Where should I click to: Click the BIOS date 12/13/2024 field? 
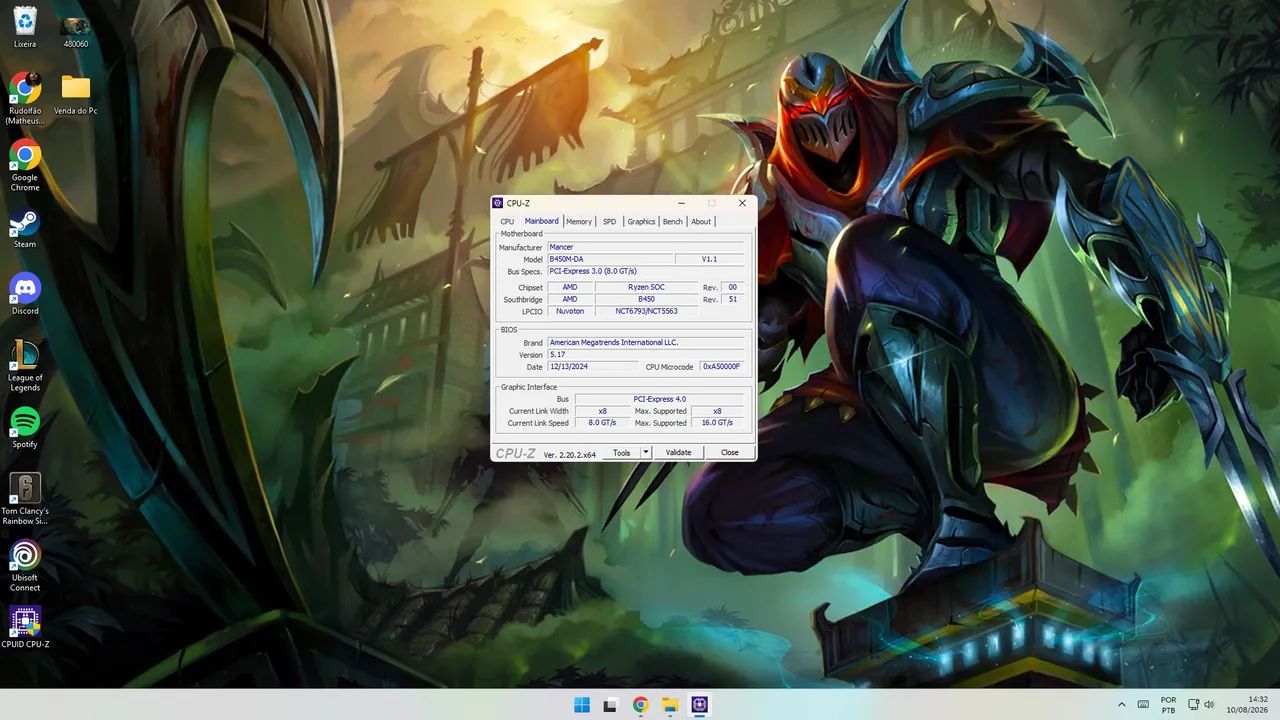coord(592,366)
